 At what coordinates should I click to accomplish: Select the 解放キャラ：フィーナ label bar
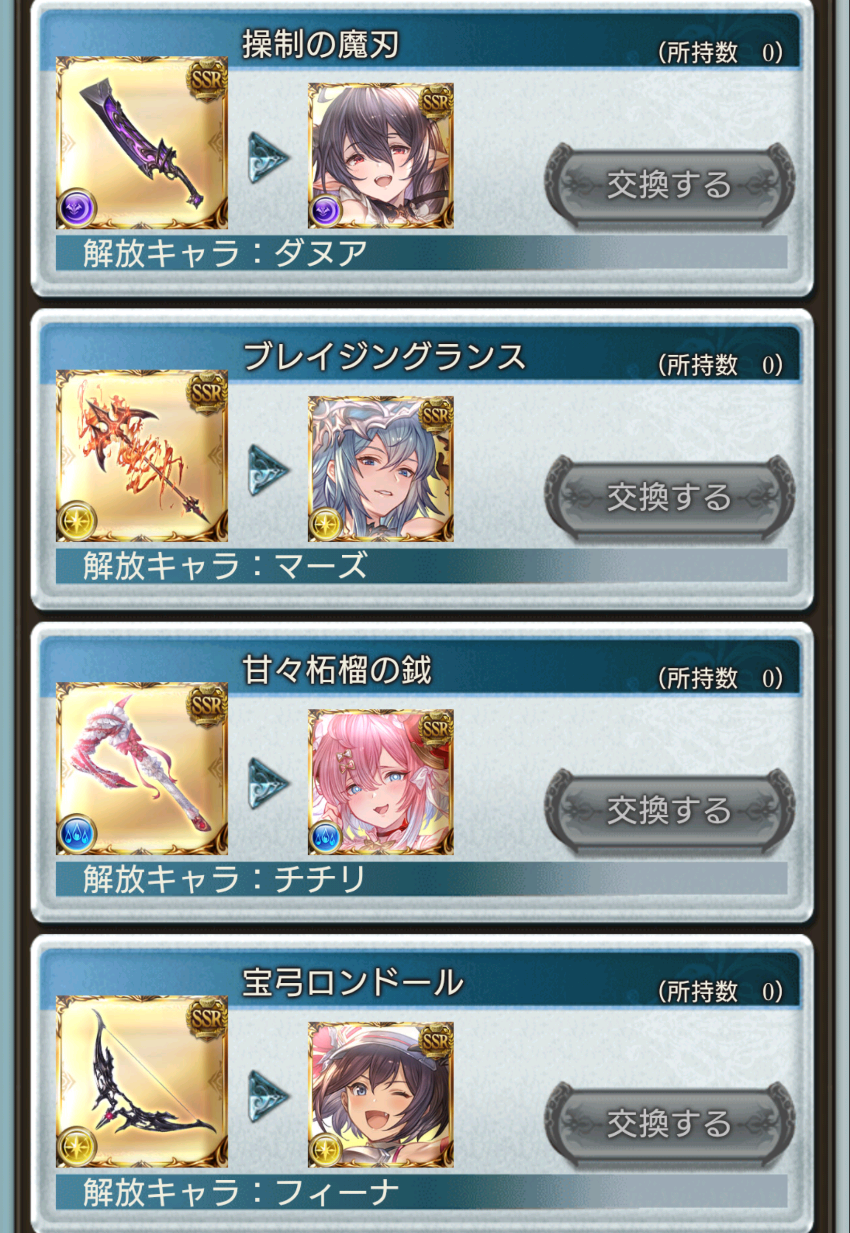tap(421, 1192)
